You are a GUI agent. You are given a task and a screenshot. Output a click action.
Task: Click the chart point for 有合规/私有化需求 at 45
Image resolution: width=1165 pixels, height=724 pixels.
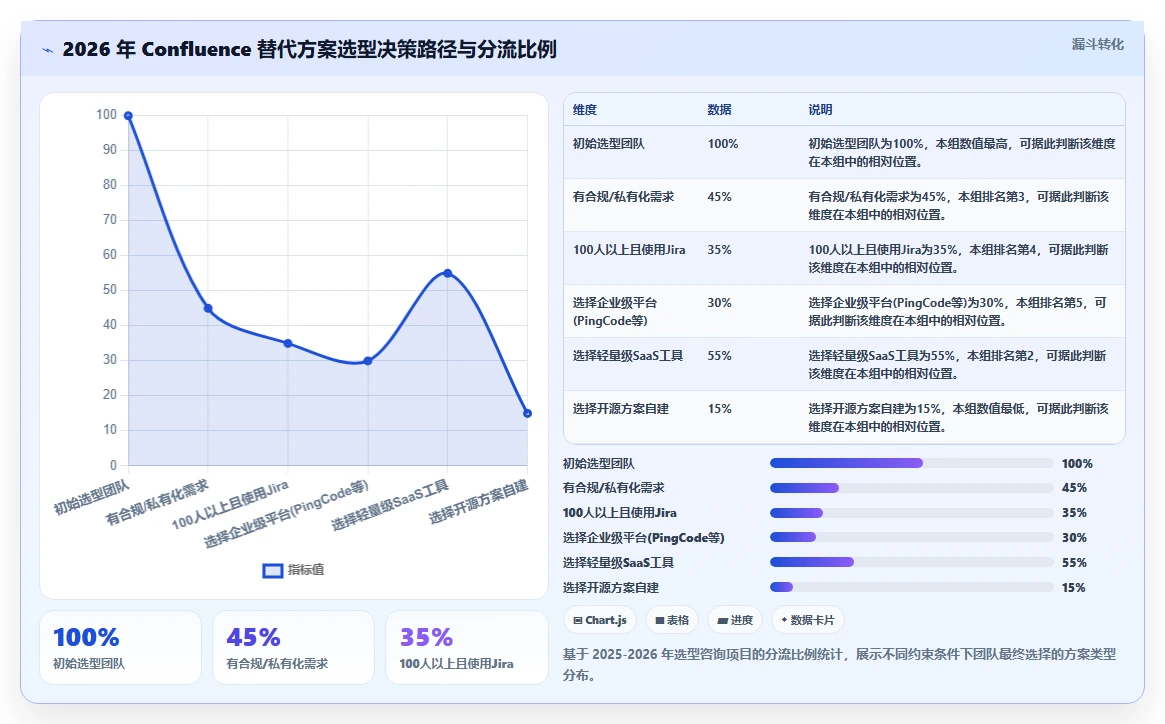(x=208, y=308)
